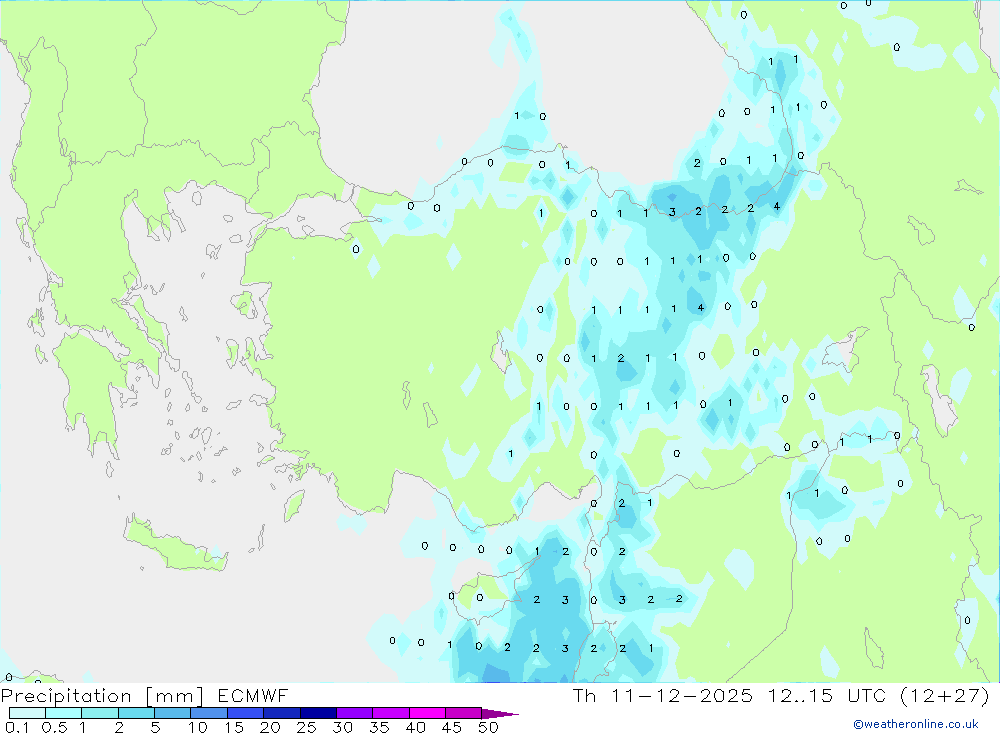
Task: Click the 'Th 11-12-2025' date text
Action: pos(663,695)
